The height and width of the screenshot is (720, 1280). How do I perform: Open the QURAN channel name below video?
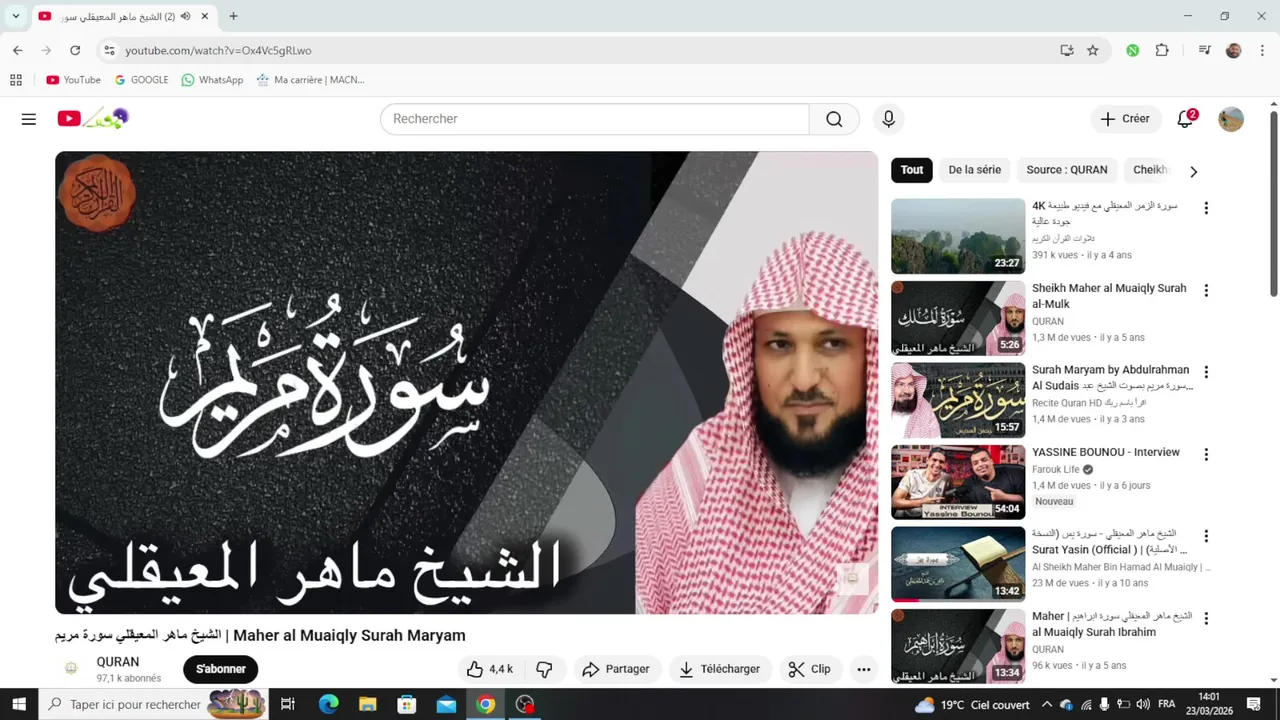(x=118, y=662)
